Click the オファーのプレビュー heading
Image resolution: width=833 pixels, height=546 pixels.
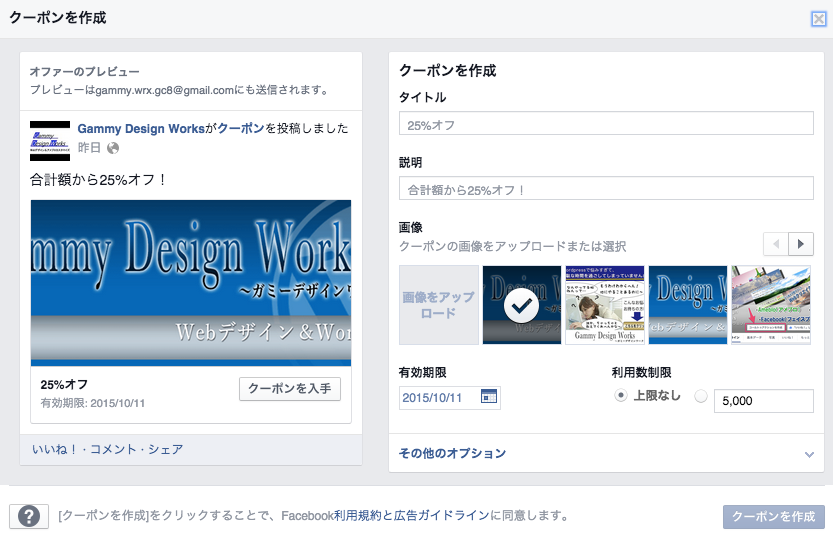click(x=84, y=72)
